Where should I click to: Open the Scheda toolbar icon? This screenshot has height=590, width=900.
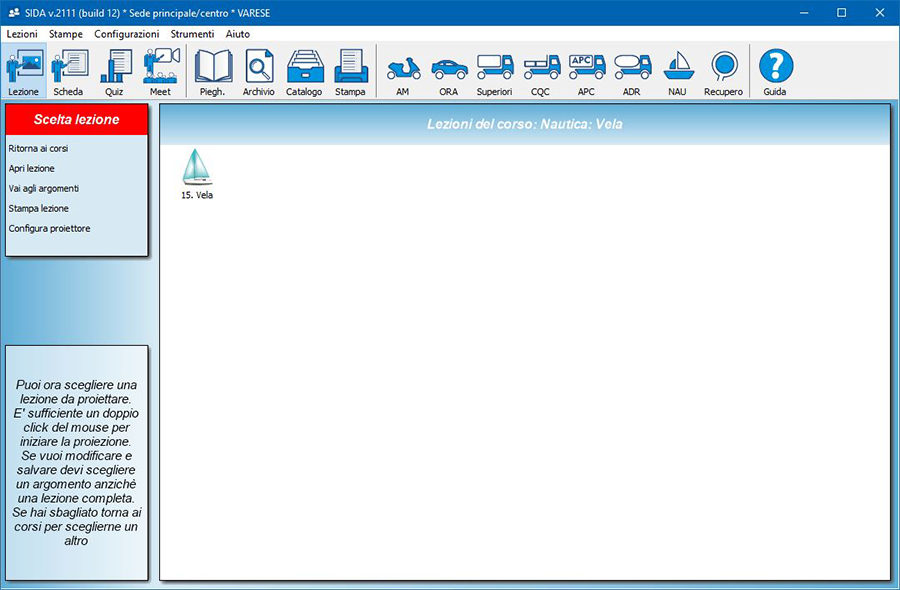pyautogui.click(x=68, y=70)
